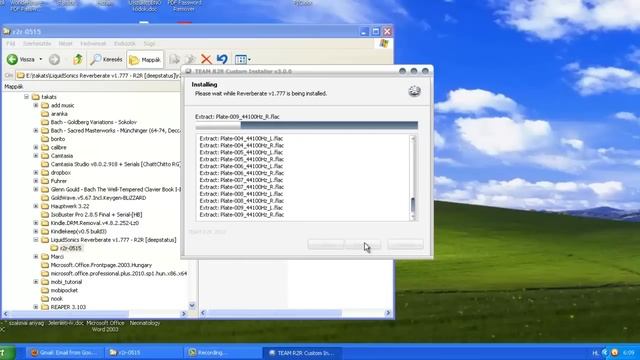This screenshot has height=360, width=640.
Task: Open the Kedvencek menu in Explorer
Action: pyautogui.click(x=93, y=43)
